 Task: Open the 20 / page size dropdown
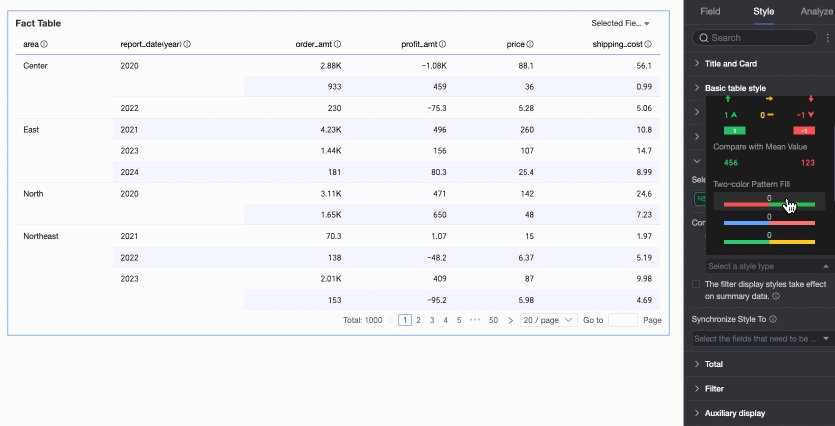click(549, 321)
